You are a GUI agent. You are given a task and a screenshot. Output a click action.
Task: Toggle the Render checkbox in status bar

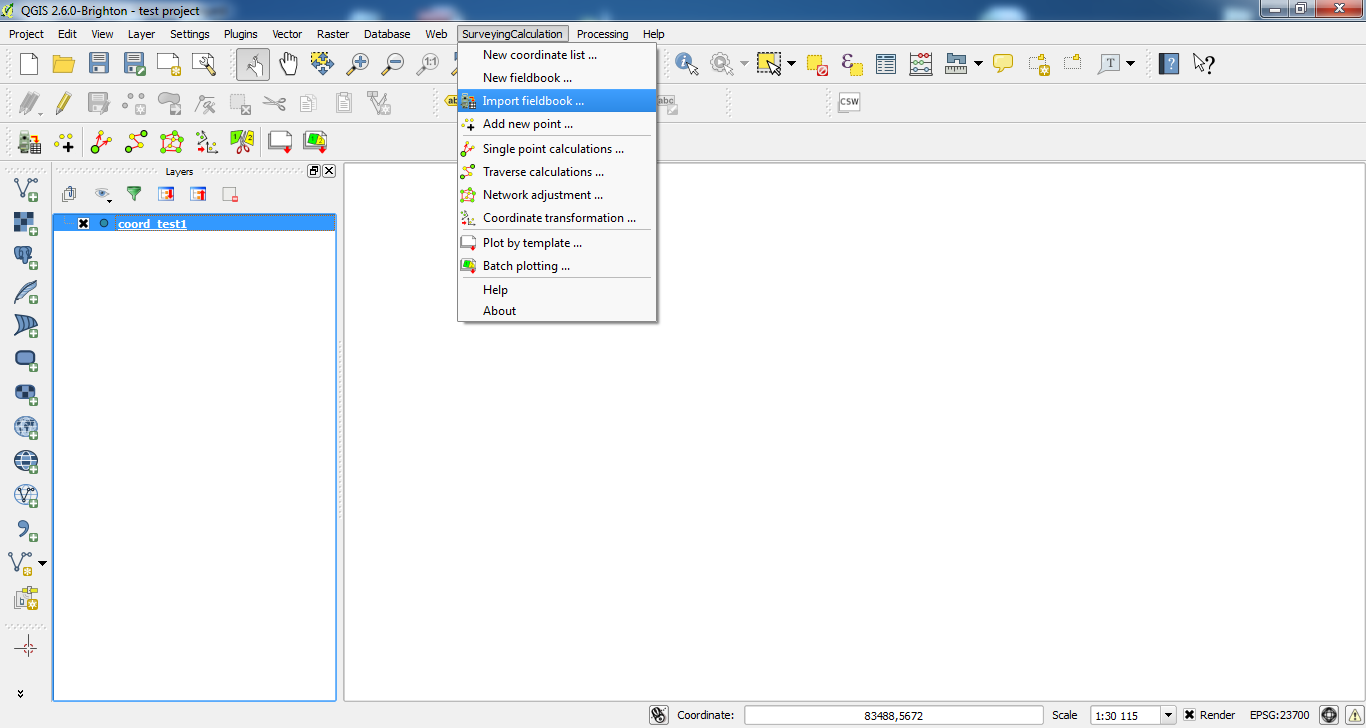pyautogui.click(x=1189, y=715)
